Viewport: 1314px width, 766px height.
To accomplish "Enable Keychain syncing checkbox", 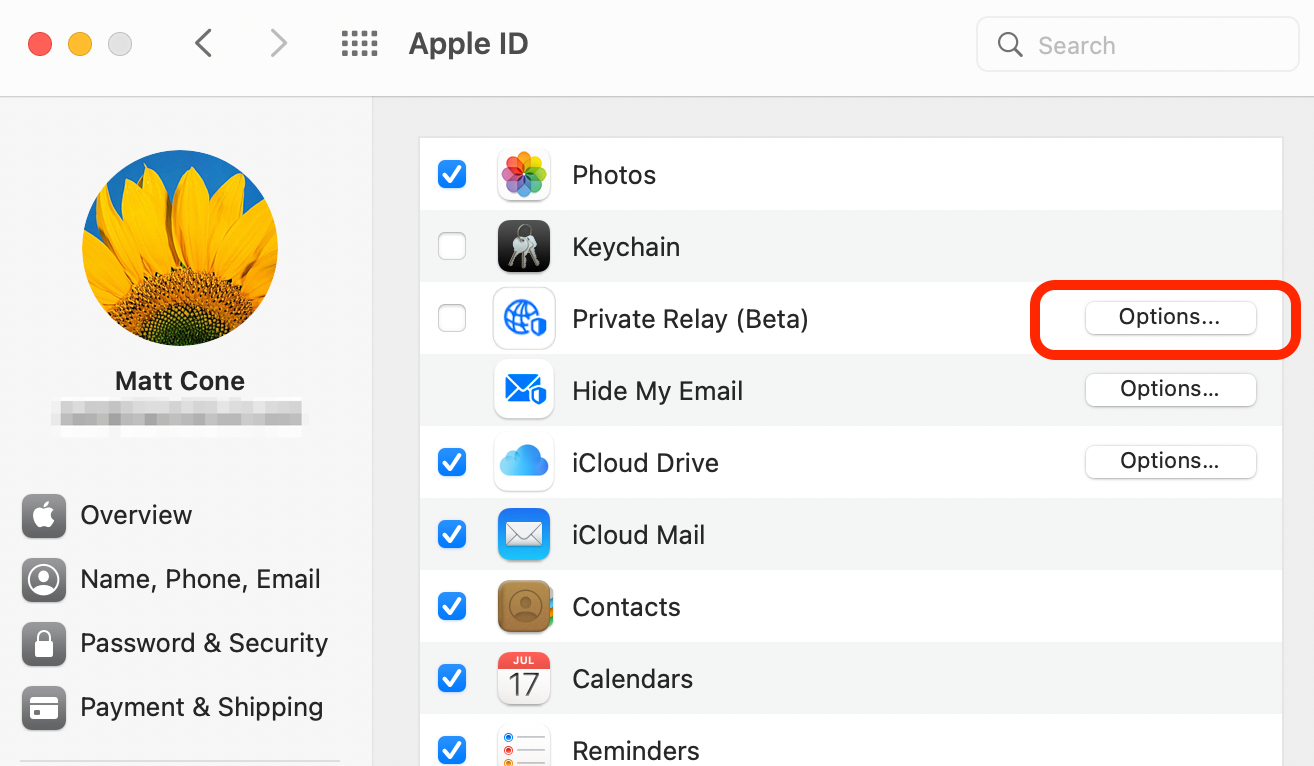I will point(452,246).
